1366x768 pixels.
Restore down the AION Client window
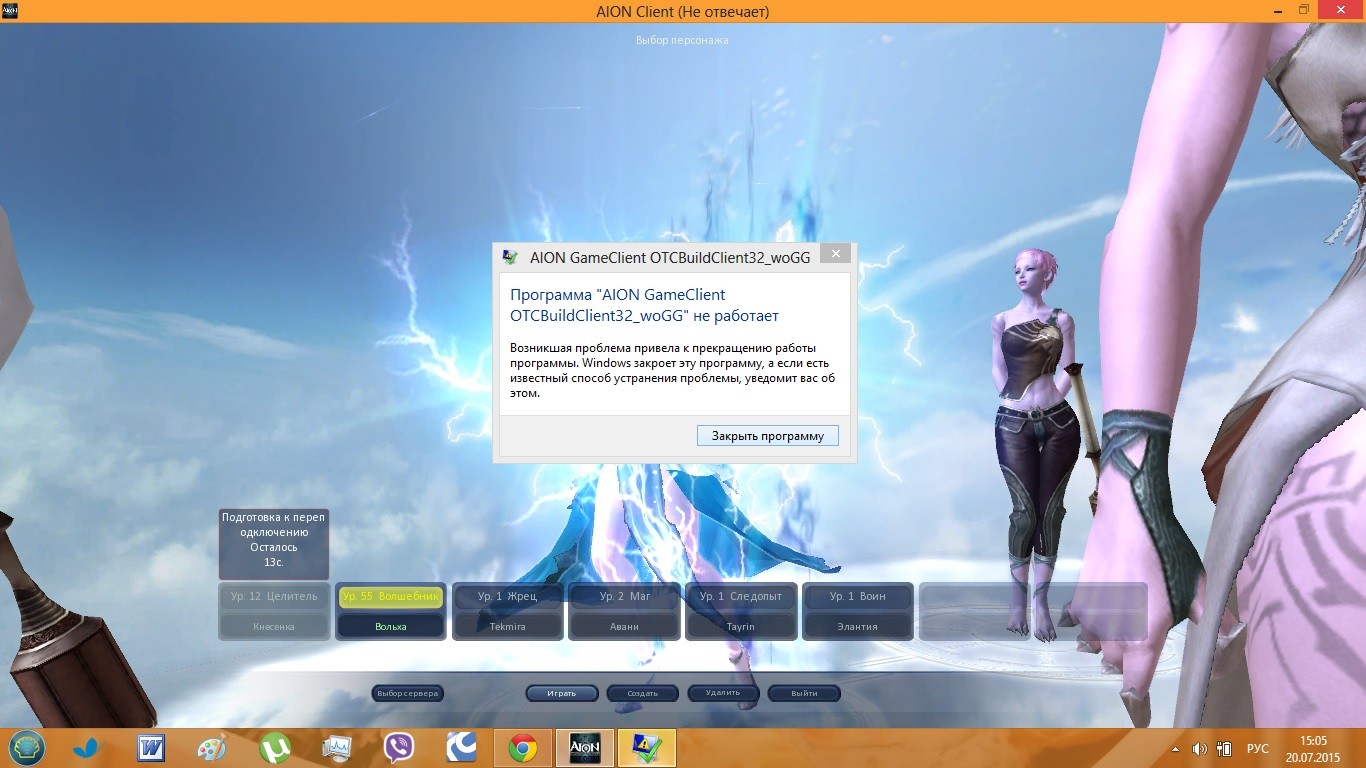[x=1304, y=9]
